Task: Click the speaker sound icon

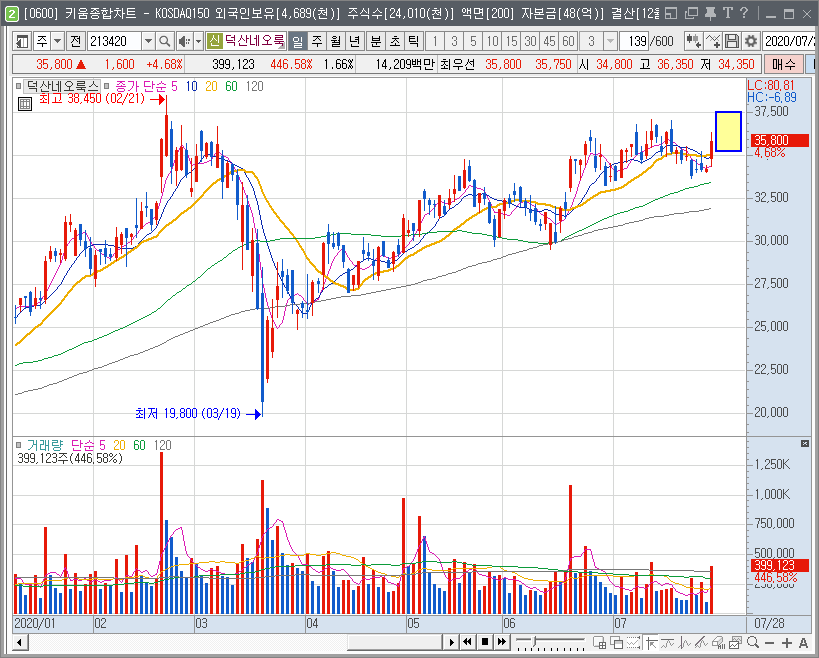Action: (x=184, y=41)
